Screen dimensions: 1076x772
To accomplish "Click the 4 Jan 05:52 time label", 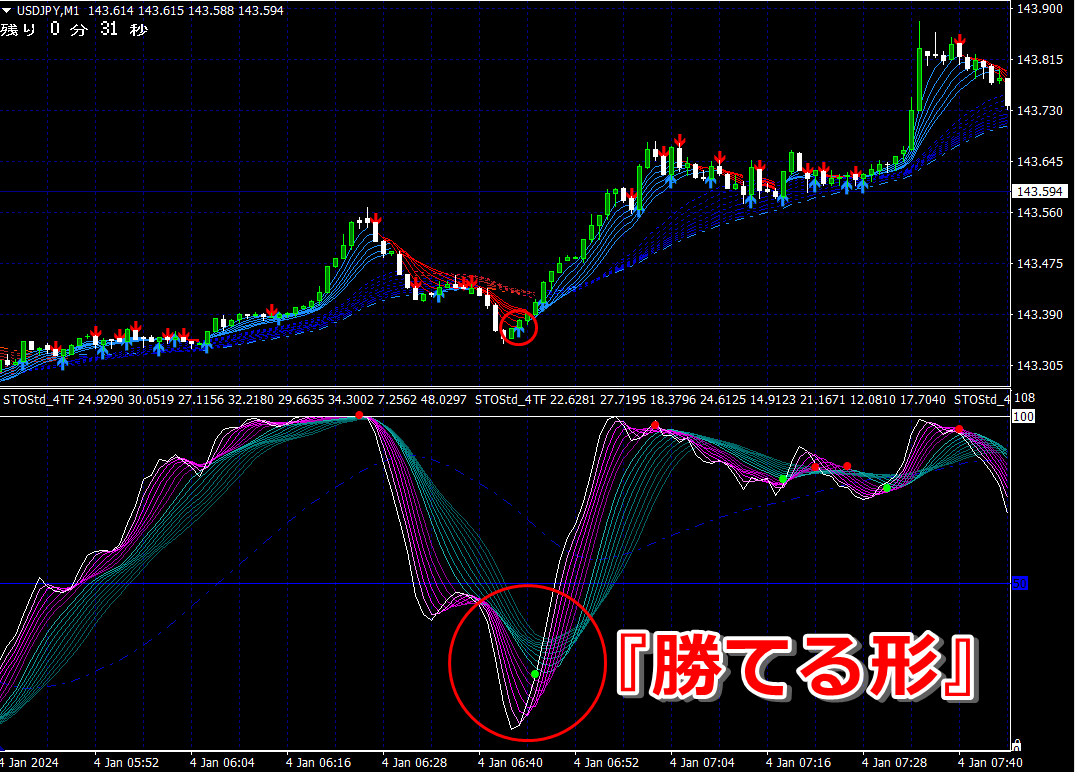I will click(x=126, y=762).
